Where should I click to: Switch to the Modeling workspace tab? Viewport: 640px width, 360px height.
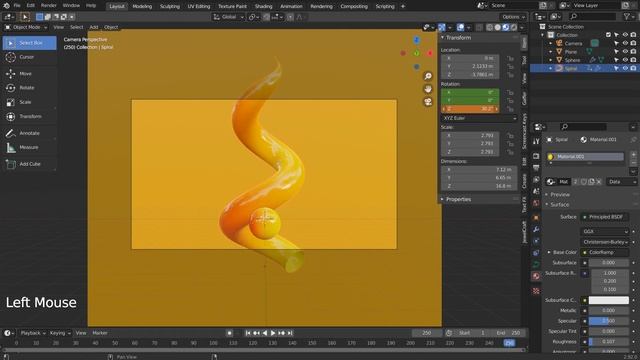tap(142, 6)
